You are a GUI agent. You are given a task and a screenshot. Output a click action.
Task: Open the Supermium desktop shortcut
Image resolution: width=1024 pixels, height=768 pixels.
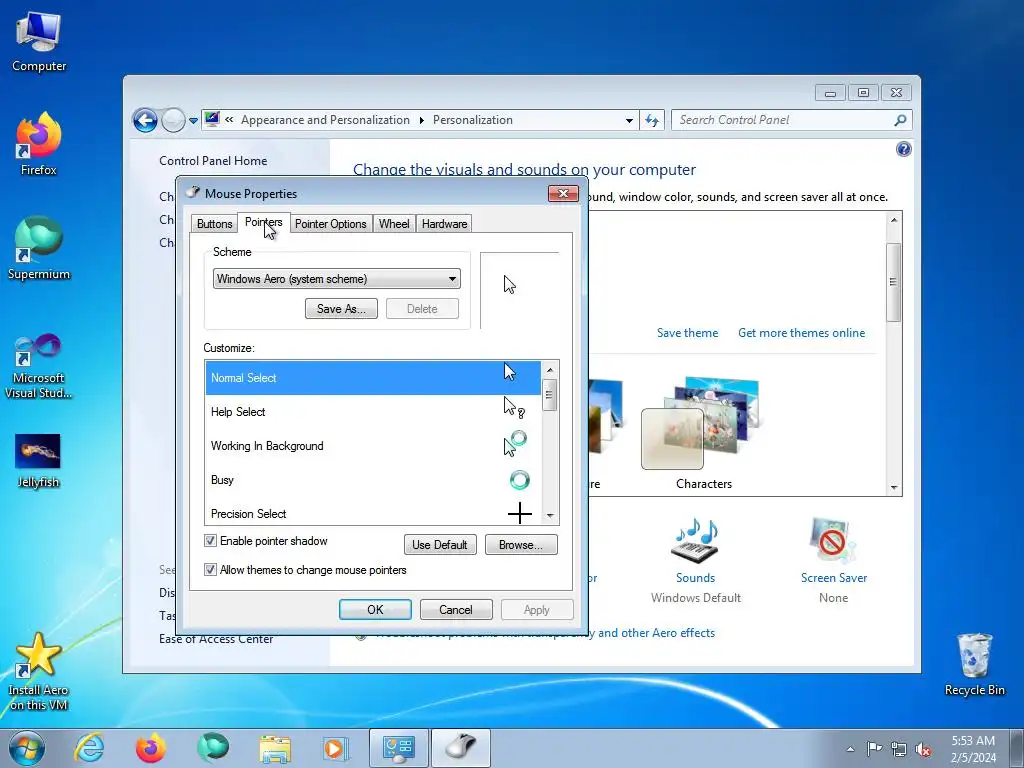coord(39,248)
